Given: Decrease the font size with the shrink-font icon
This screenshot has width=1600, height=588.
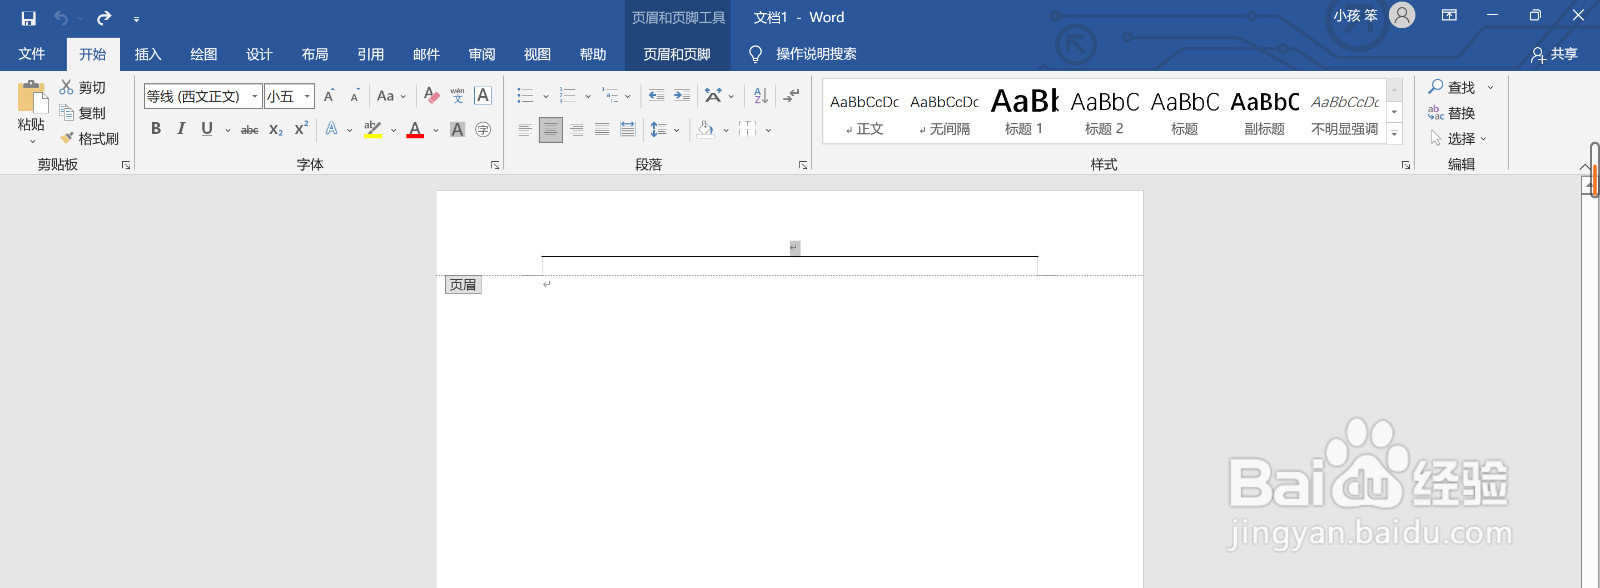Looking at the screenshot, I should 355,96.
